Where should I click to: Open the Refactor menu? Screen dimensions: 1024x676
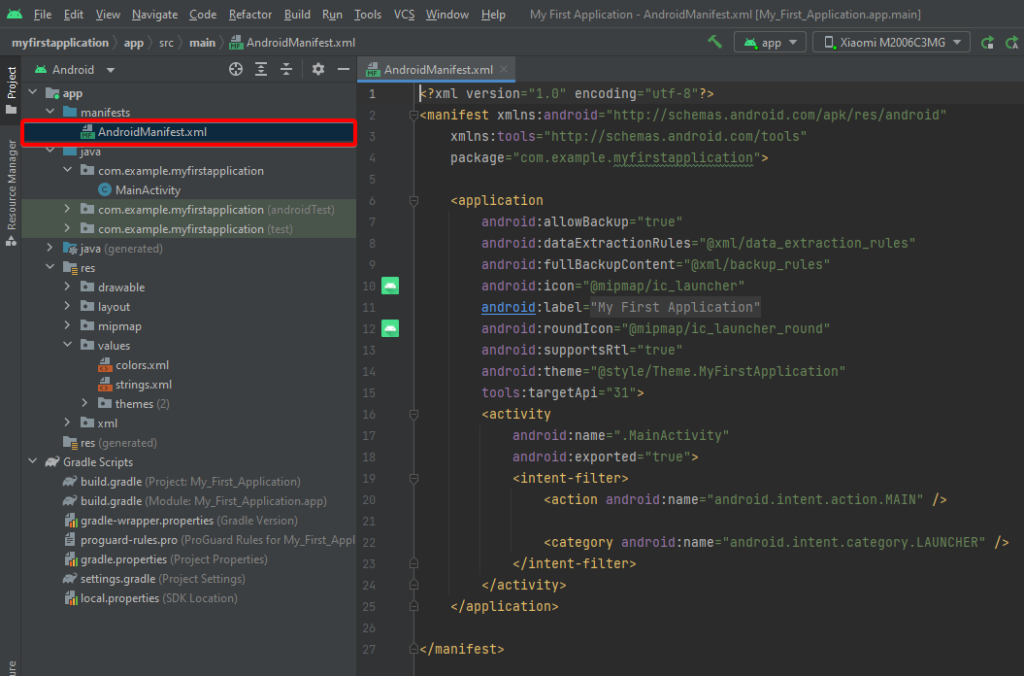click(x=250, y=14)
